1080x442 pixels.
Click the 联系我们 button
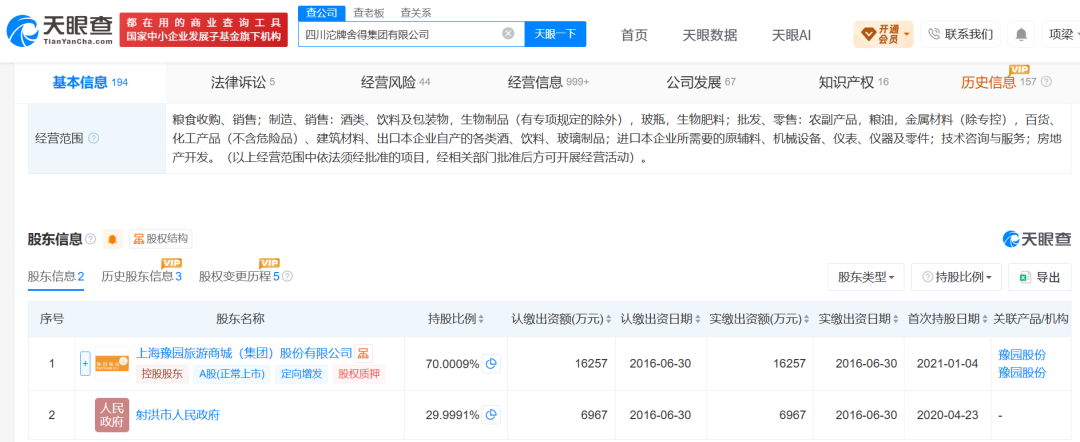point(961,34)
